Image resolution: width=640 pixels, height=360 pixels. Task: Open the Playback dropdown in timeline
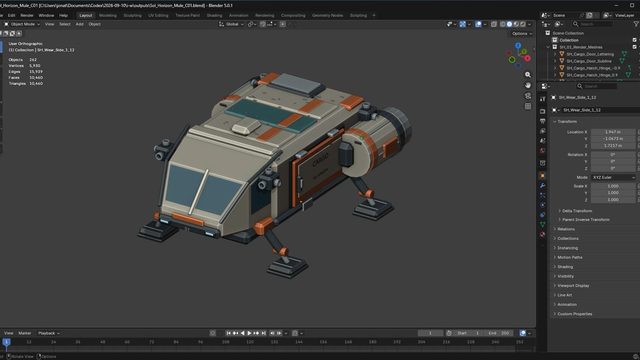coord(49,333)
